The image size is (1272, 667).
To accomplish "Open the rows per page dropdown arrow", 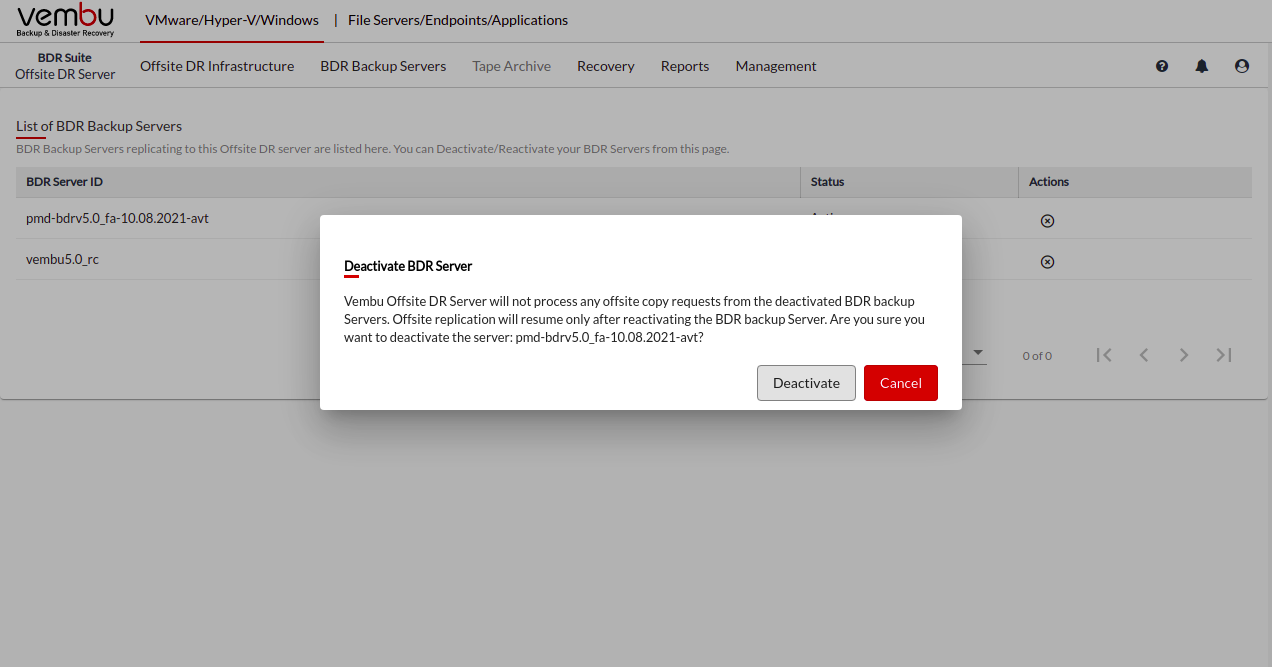I will click(x=978, y=352).
